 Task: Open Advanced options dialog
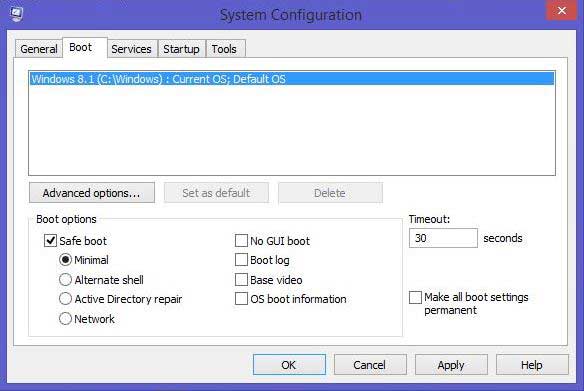click(92, 193)
